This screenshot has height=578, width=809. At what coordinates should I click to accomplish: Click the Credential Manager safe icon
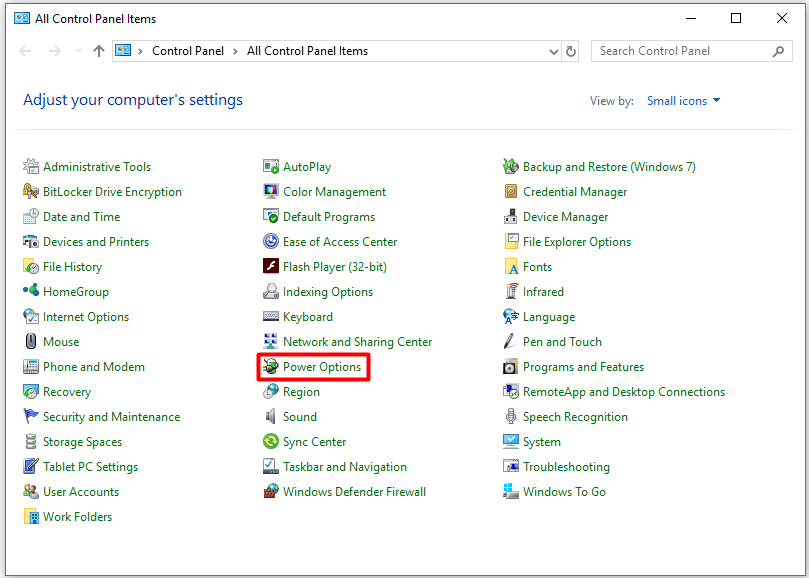coord(511,191)
